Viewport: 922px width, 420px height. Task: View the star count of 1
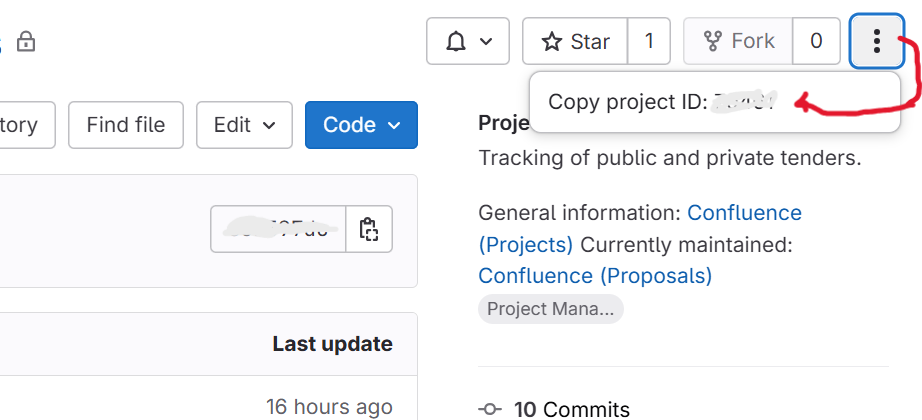point(649,41)
